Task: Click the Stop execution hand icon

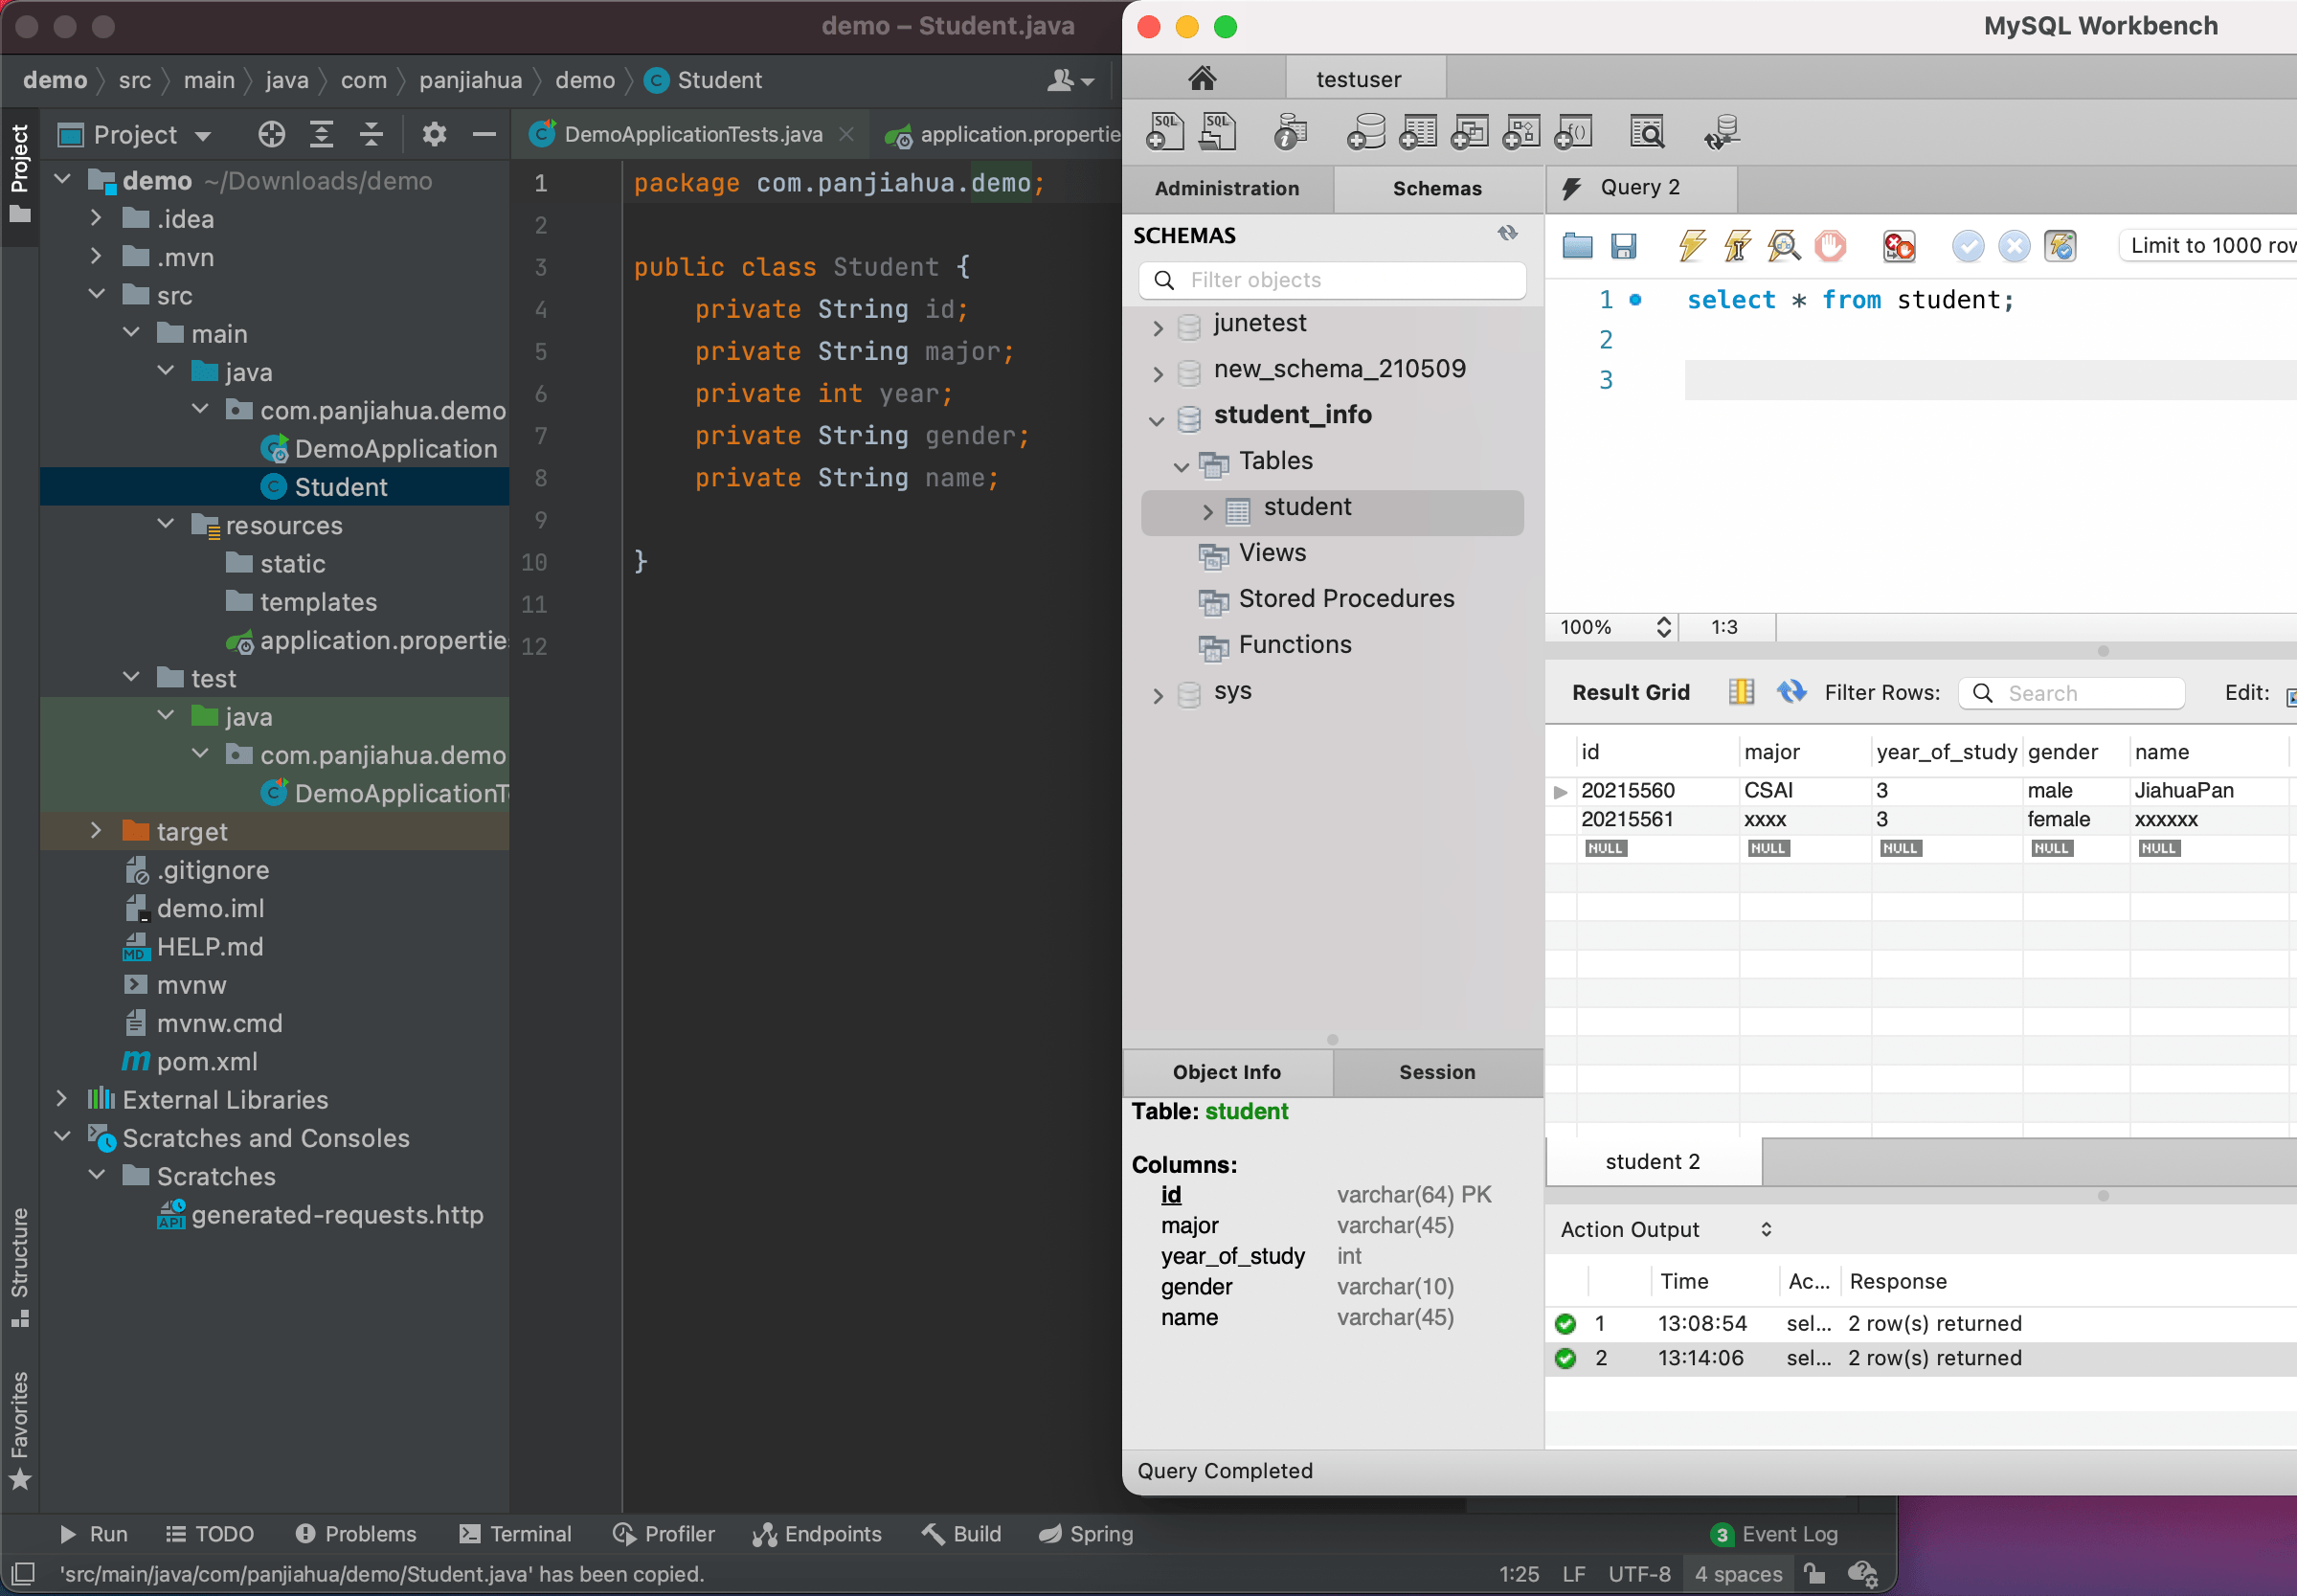Action: coord(1830,246)
